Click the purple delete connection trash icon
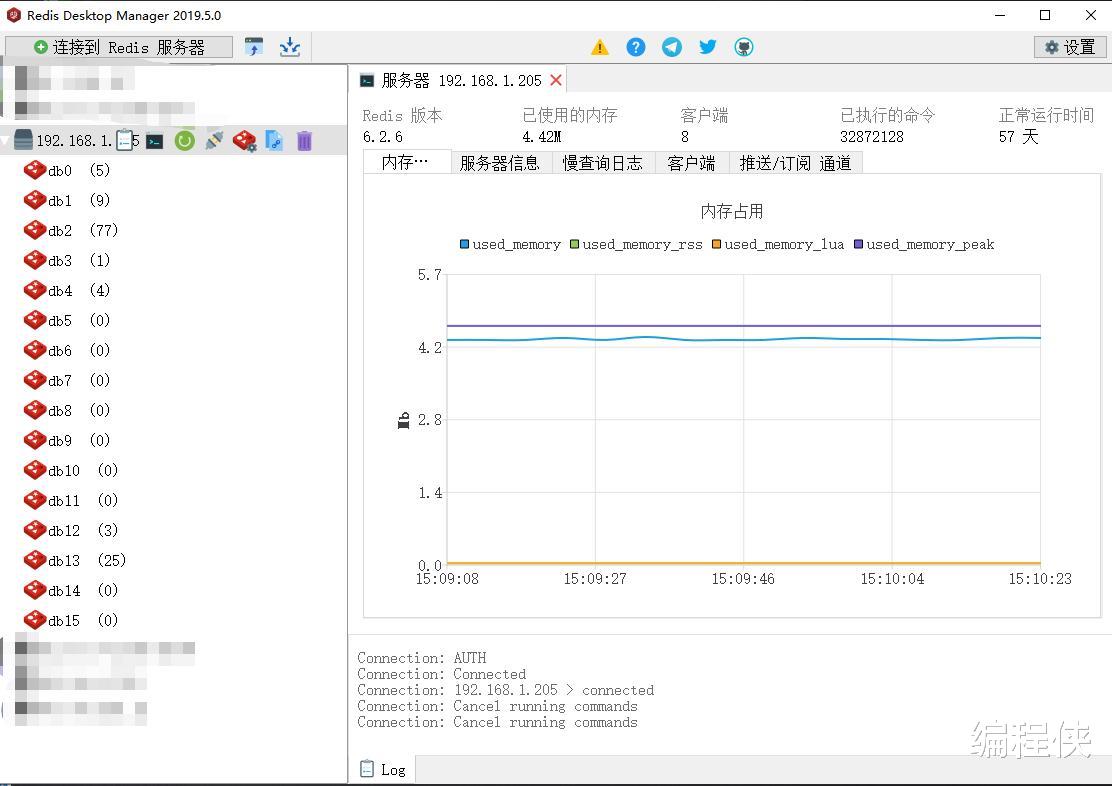The height and width of the screenshot is (786, 1112). [304, 140]
